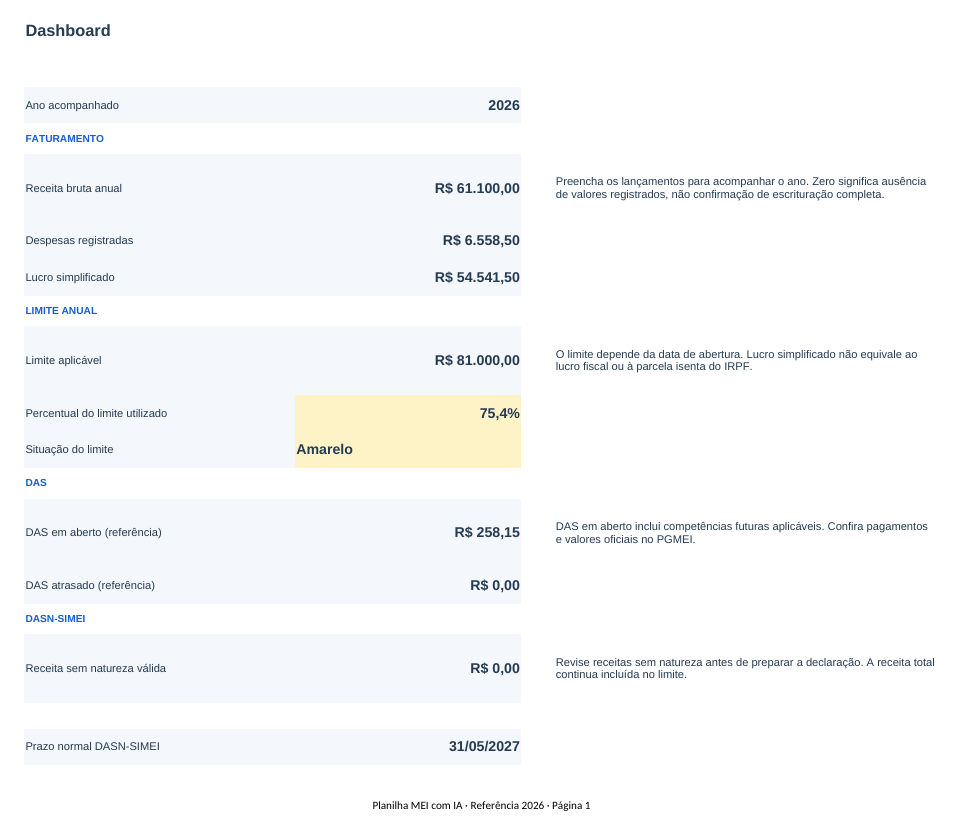Click the highlighted 75,4% cell

pyautogui.click(x=408, y=414)
